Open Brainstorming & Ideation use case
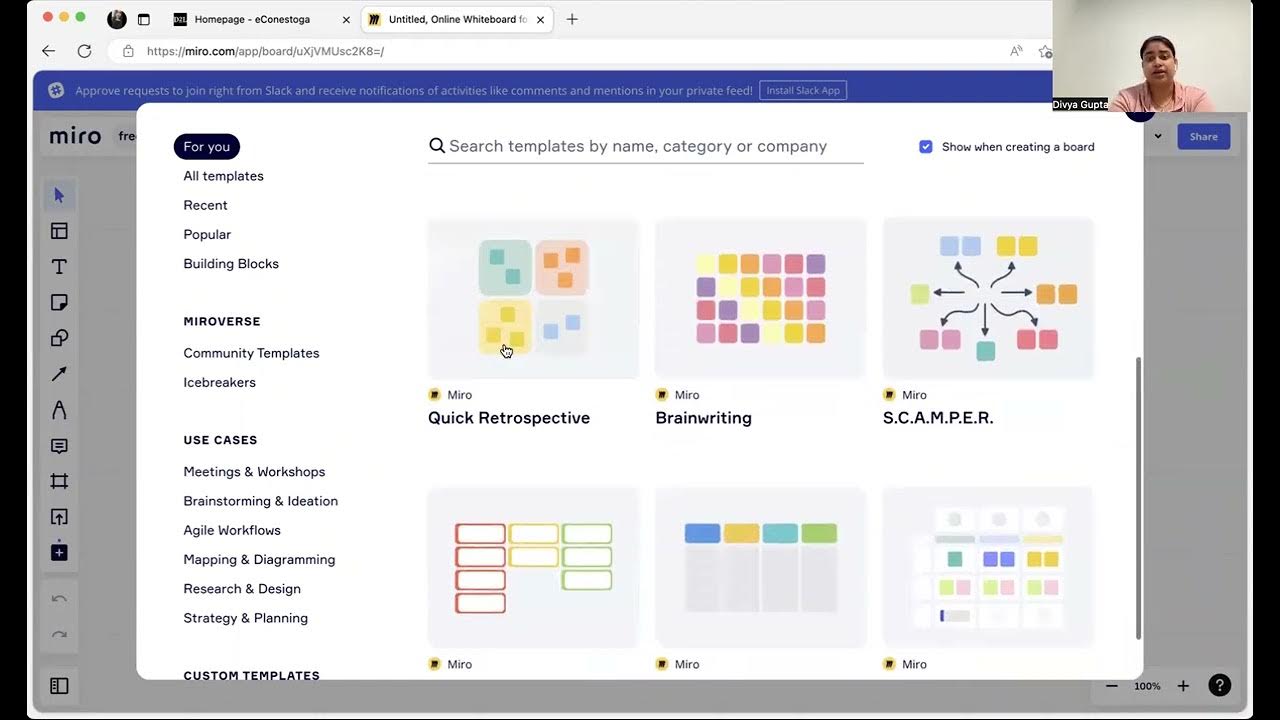 tap(261, 501)
